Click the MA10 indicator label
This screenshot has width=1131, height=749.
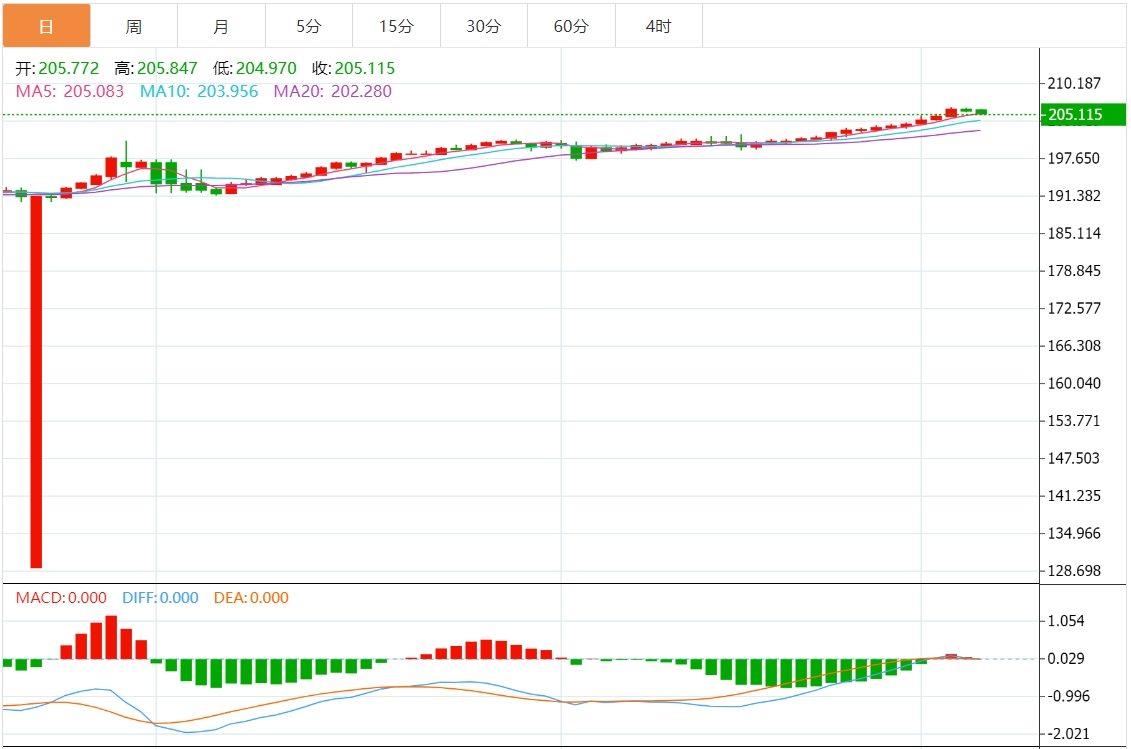pos(199,92)
